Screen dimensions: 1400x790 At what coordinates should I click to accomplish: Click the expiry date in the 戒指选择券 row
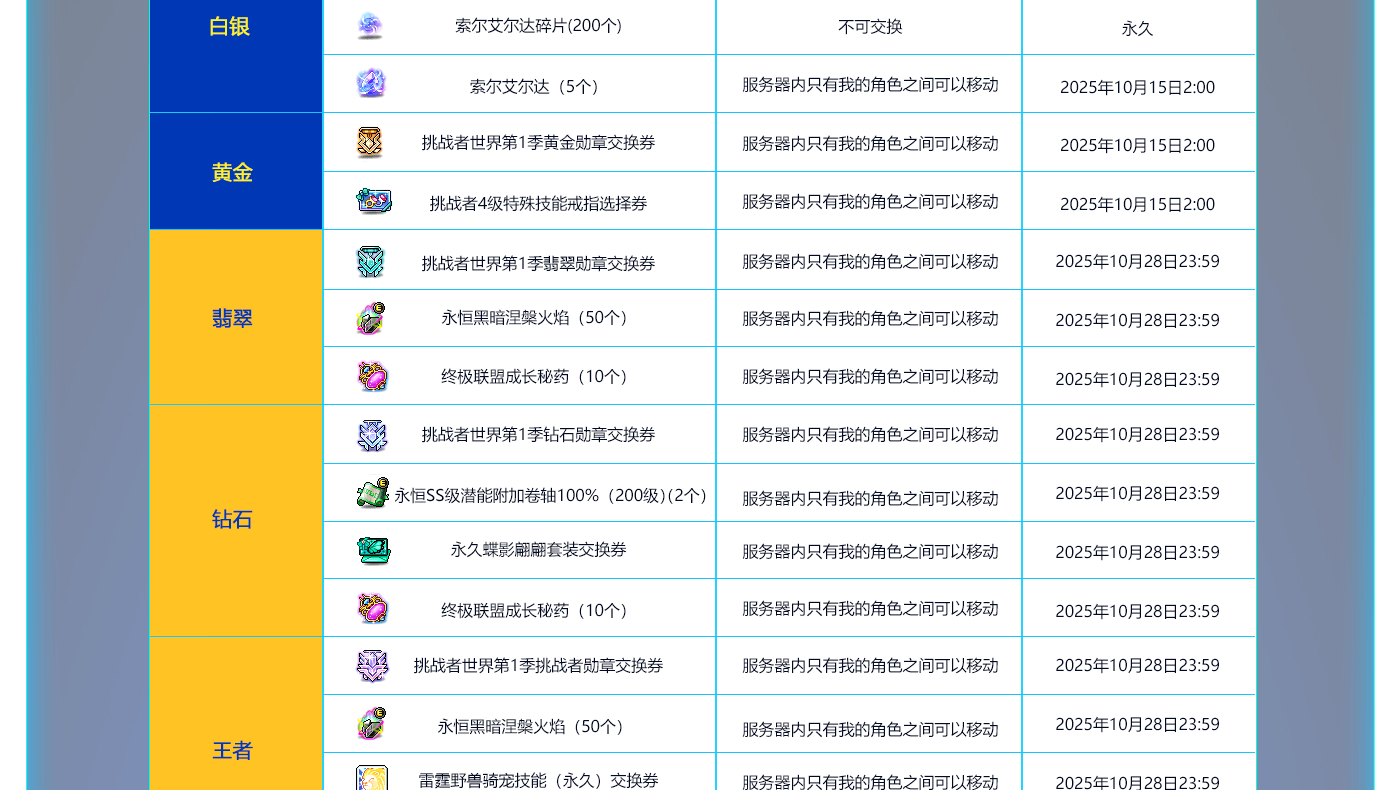pyautogui.click(x=1137, y=204)
